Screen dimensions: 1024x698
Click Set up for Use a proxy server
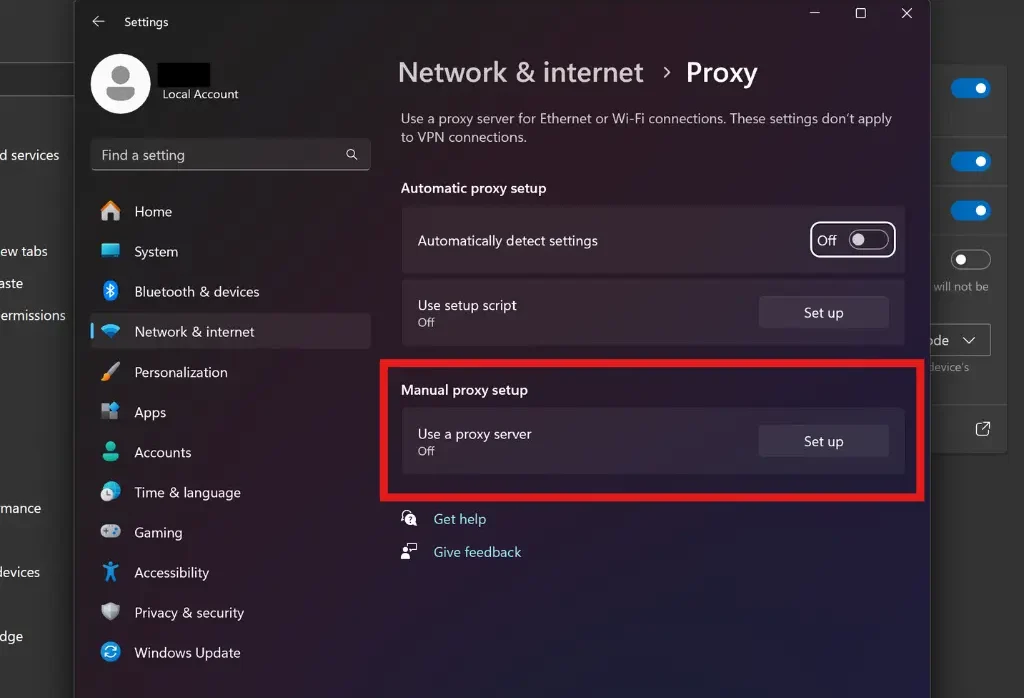click(x=824, y=441)
